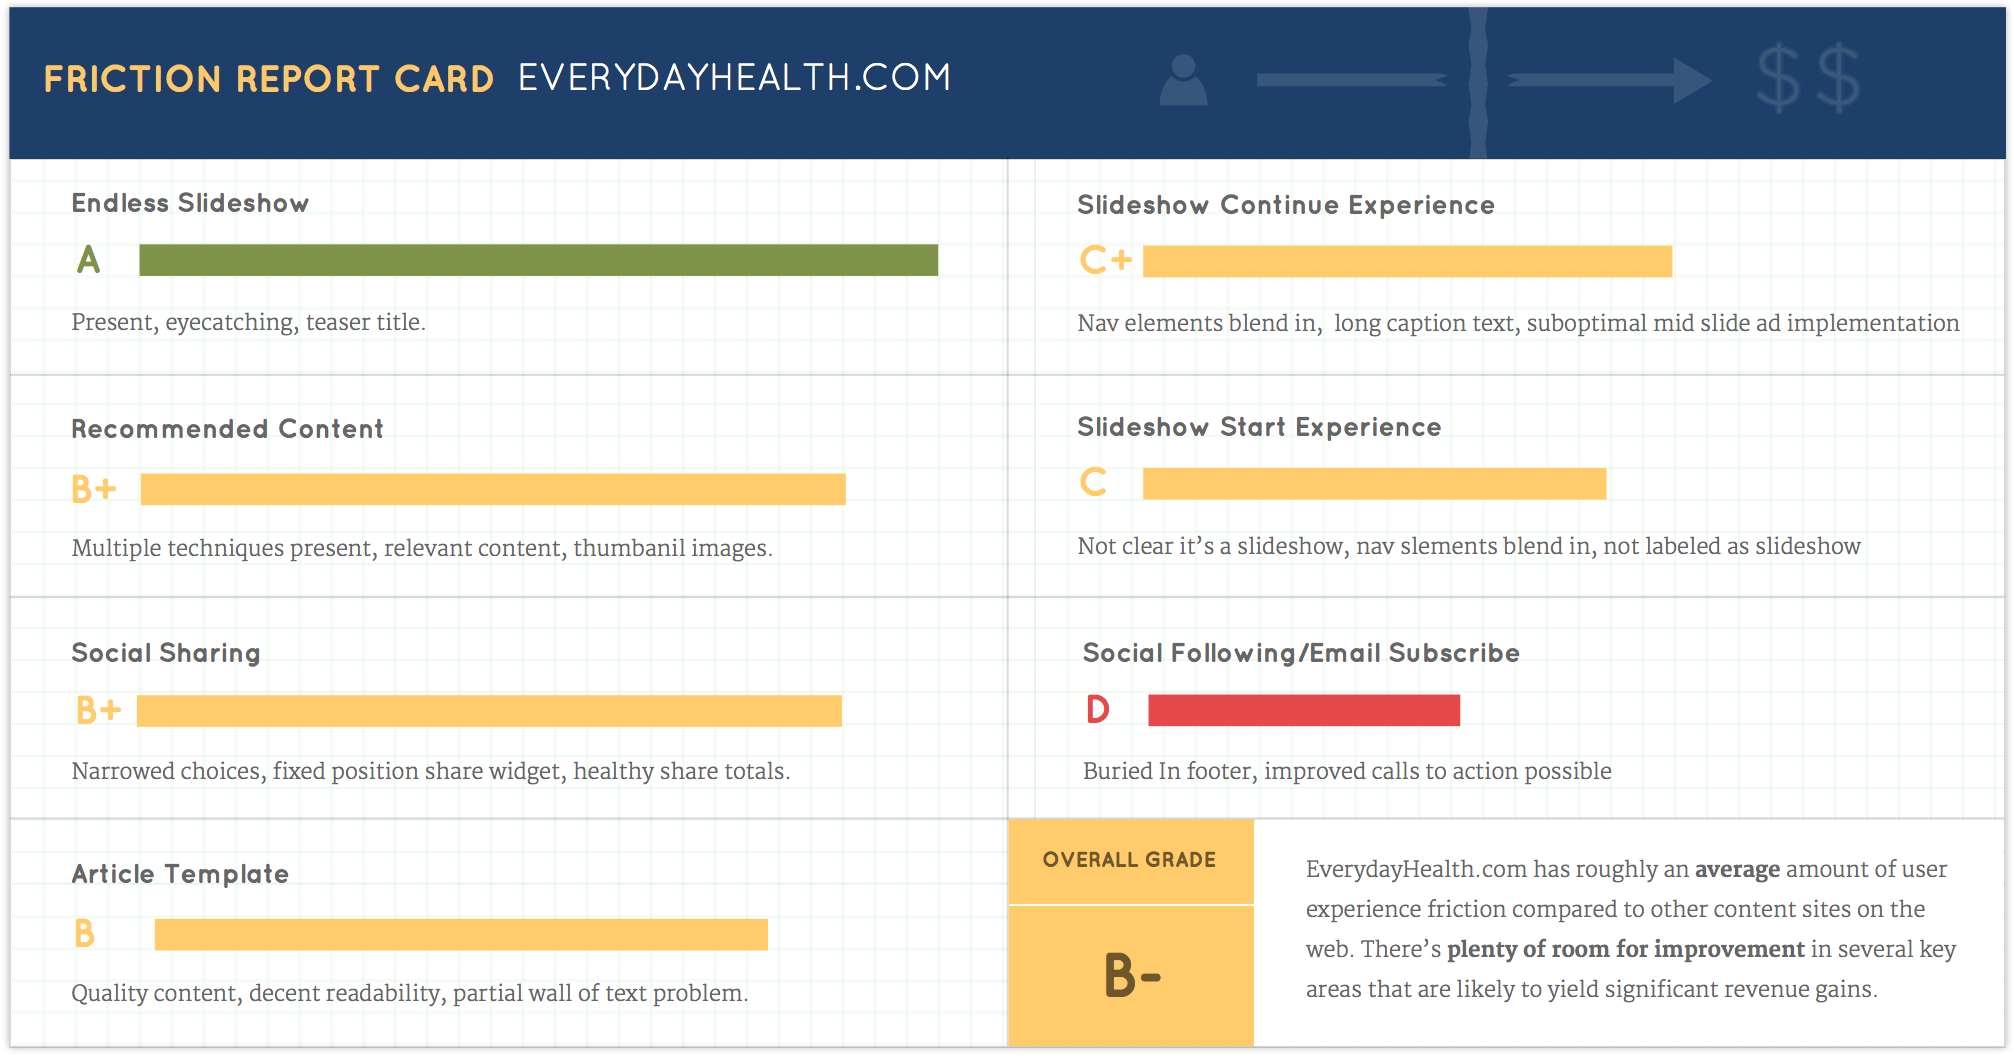Click the green Endless Slideshow grade bar
This screenshot has height=1056, width=2014.
pos(538,260)
